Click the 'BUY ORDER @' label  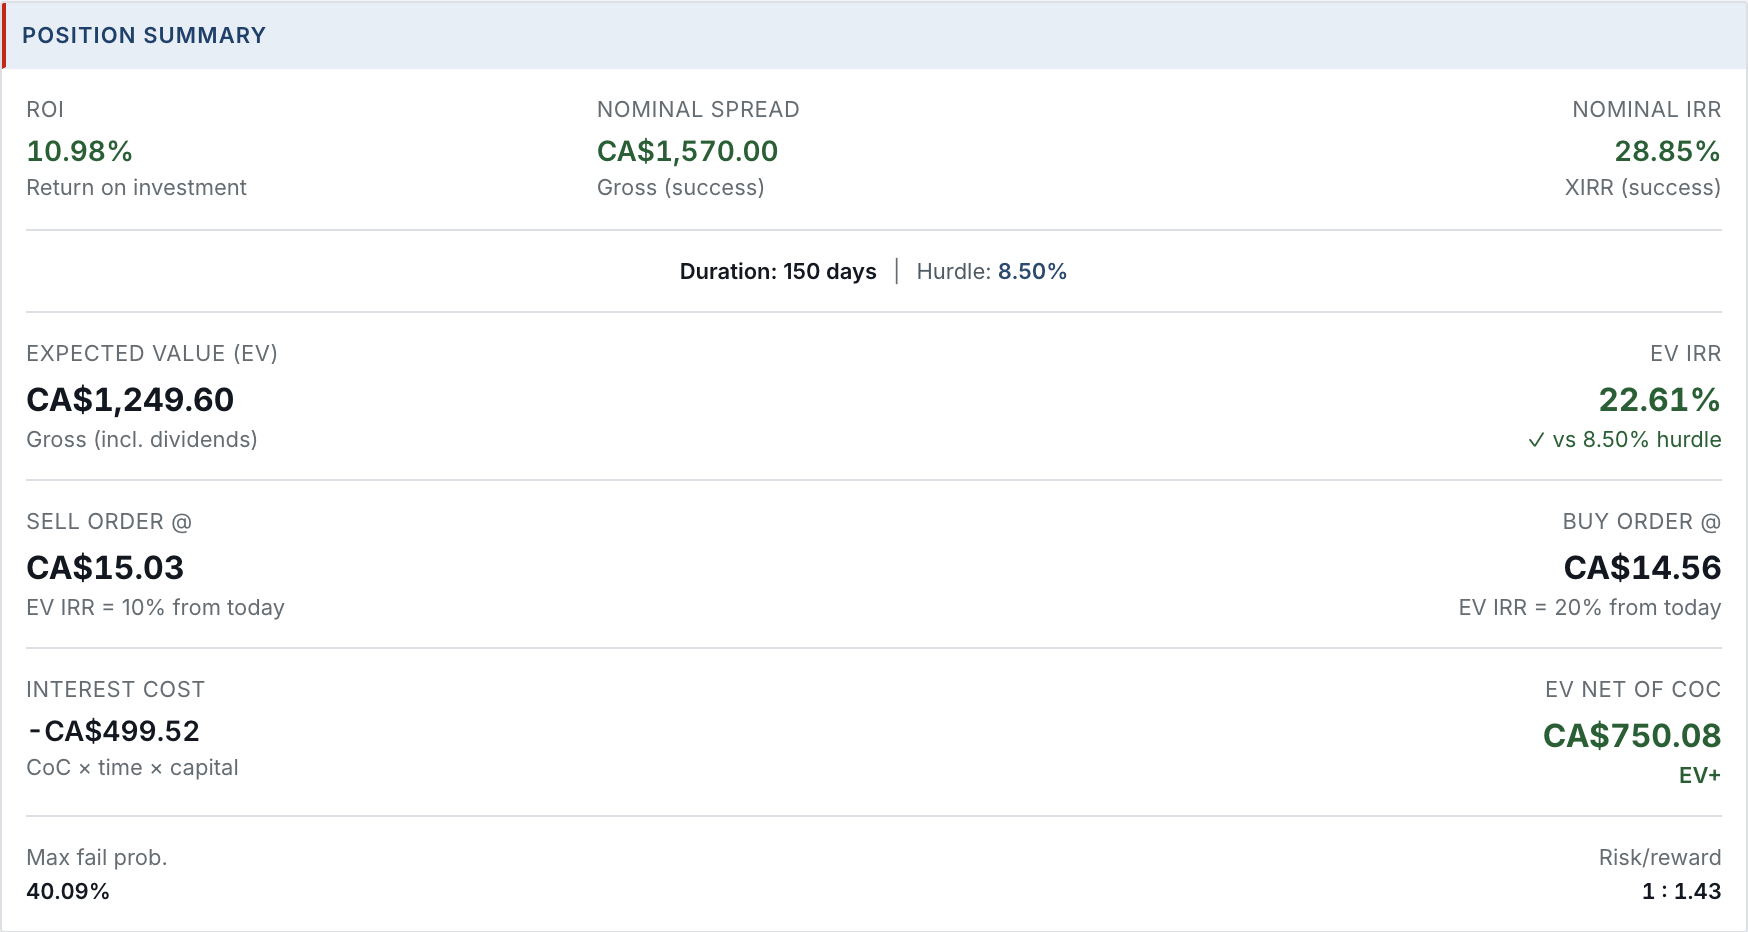pyautogui.click(x=1642, y=522)
